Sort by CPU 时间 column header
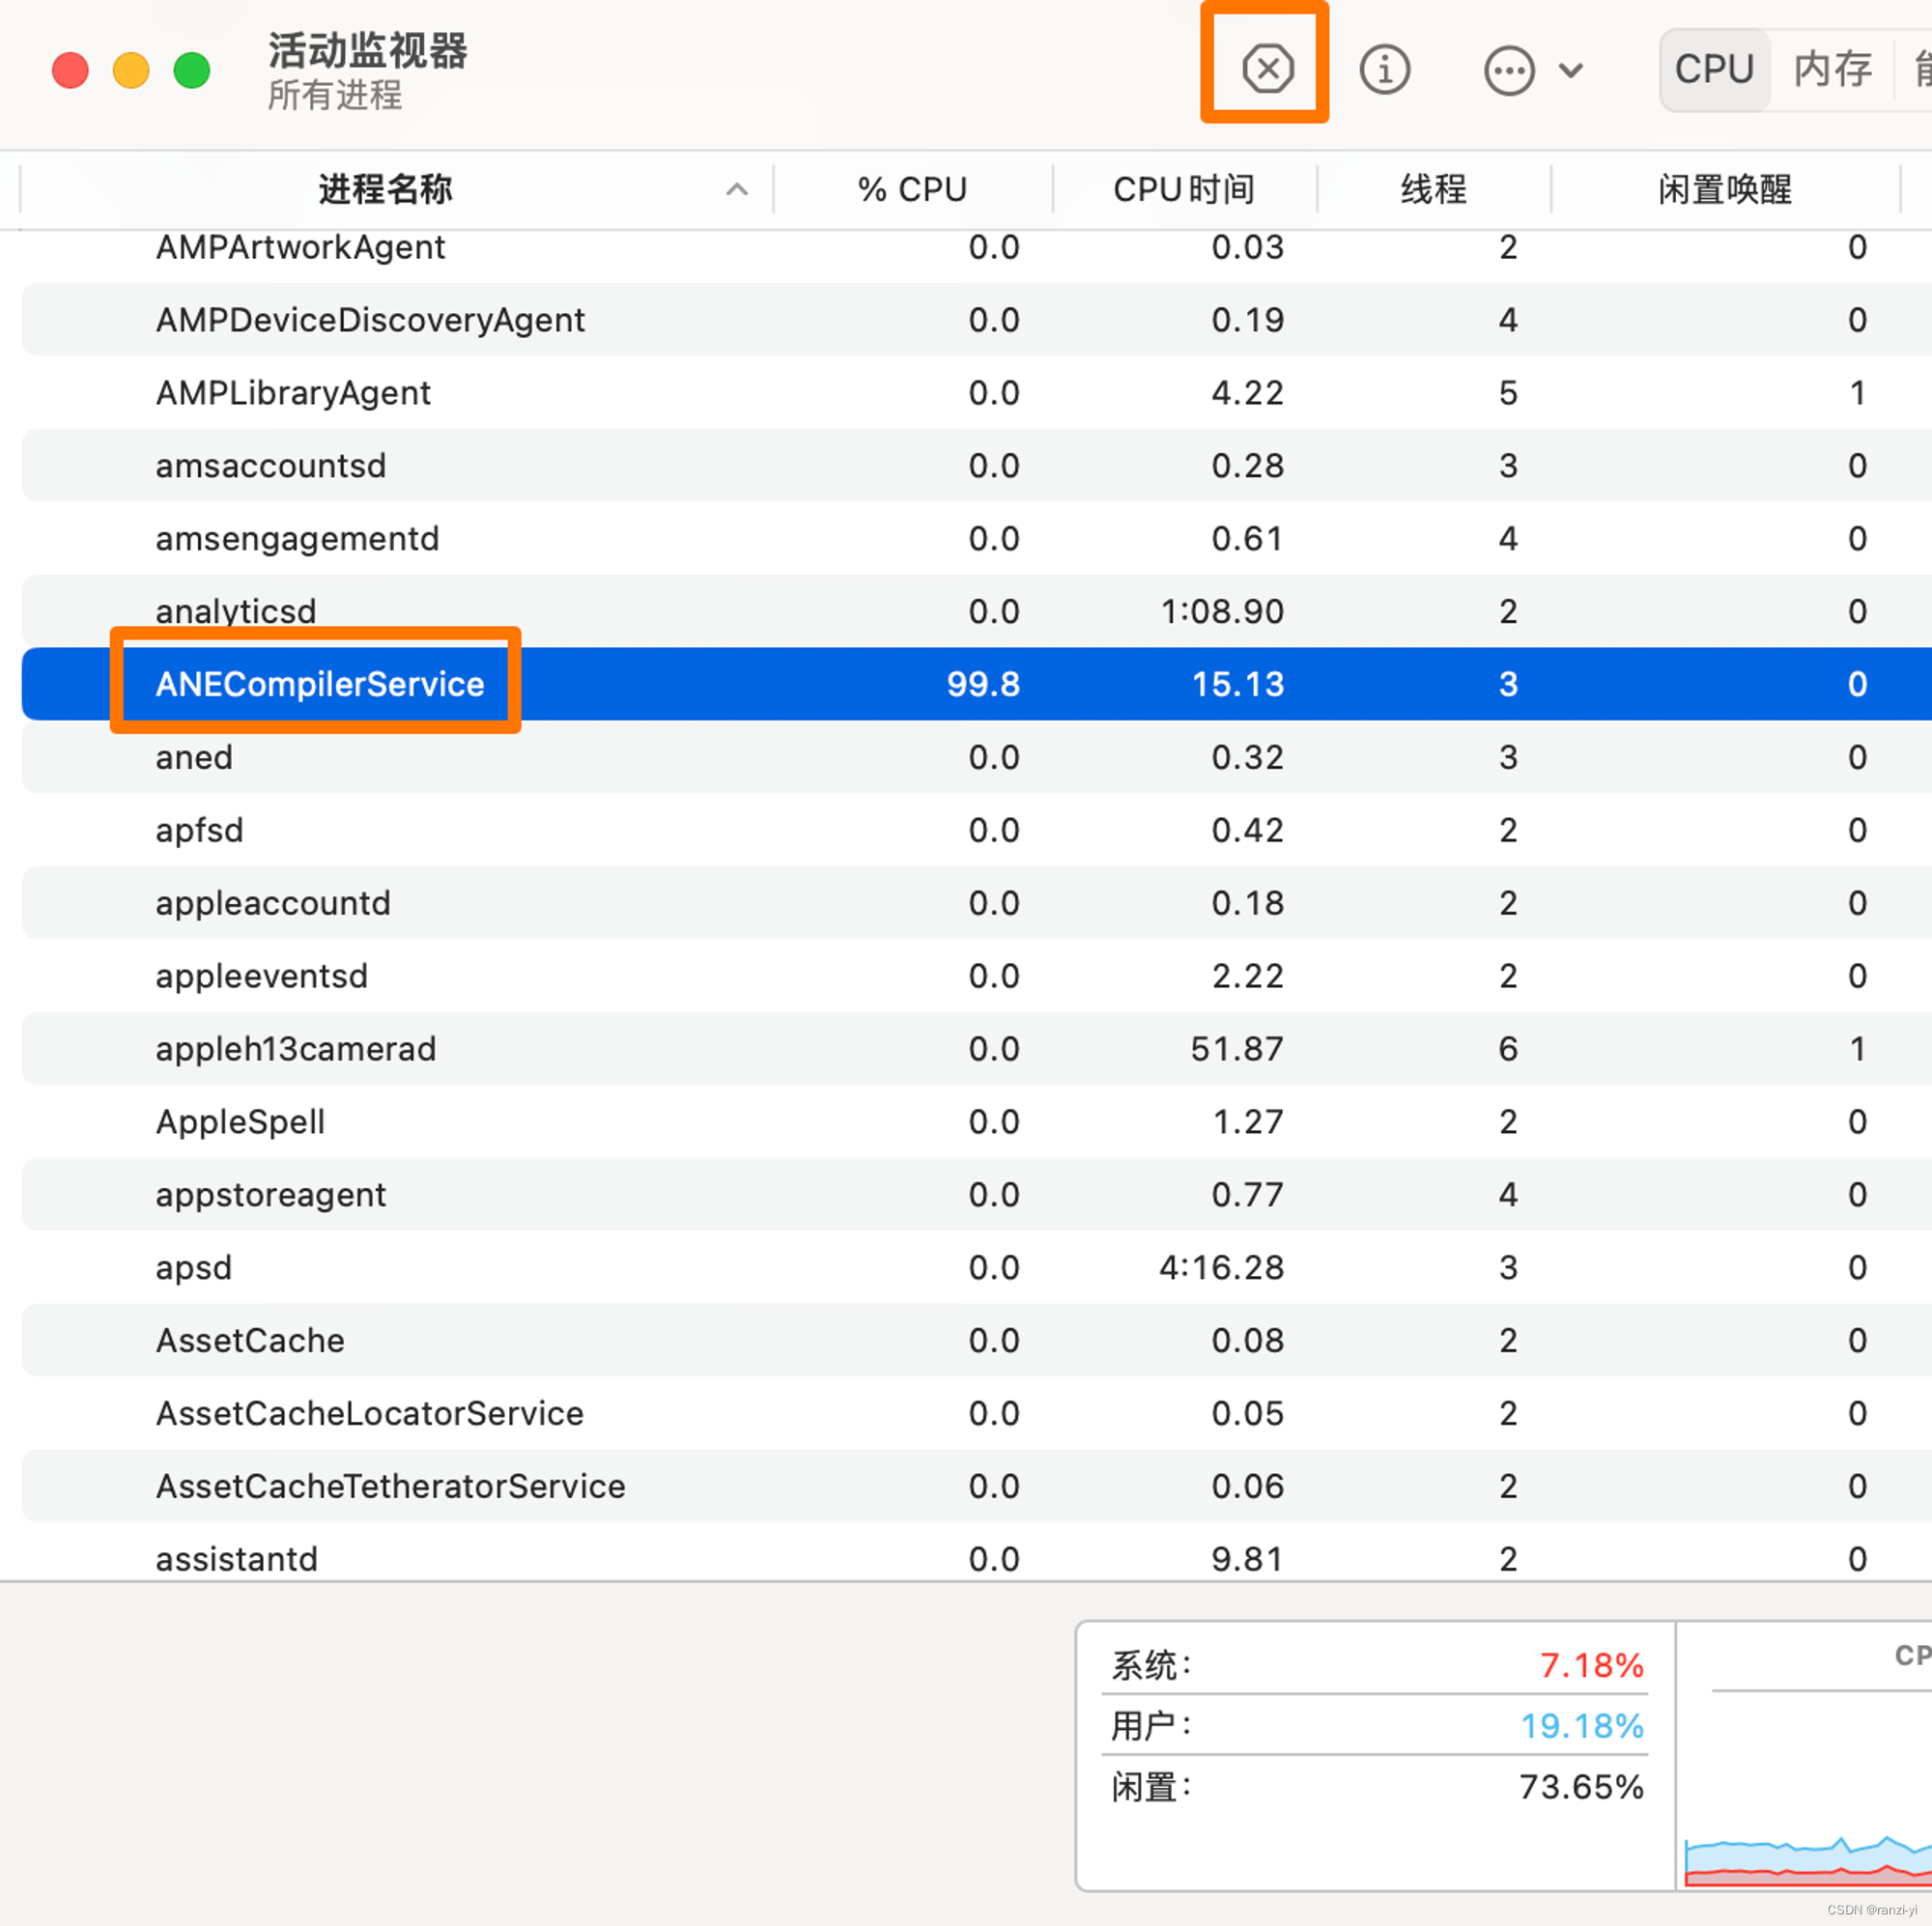Image resolution: width=1932 pixels, height=1926 pixels. click(x=1183, y=189)
